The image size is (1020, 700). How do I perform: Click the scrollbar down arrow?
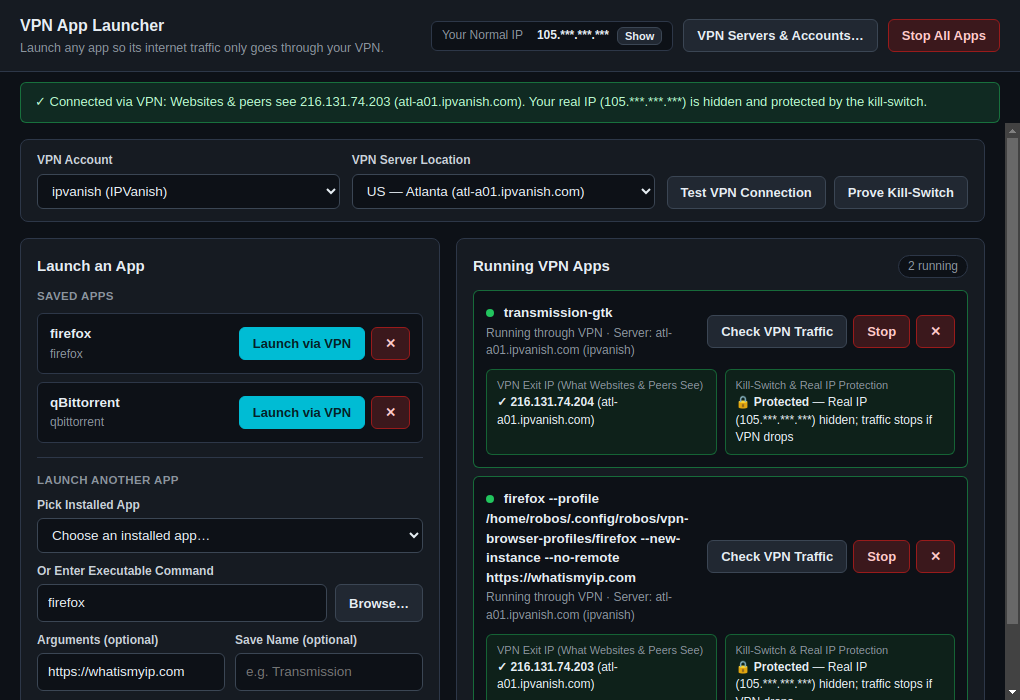tap(1012, 692)
